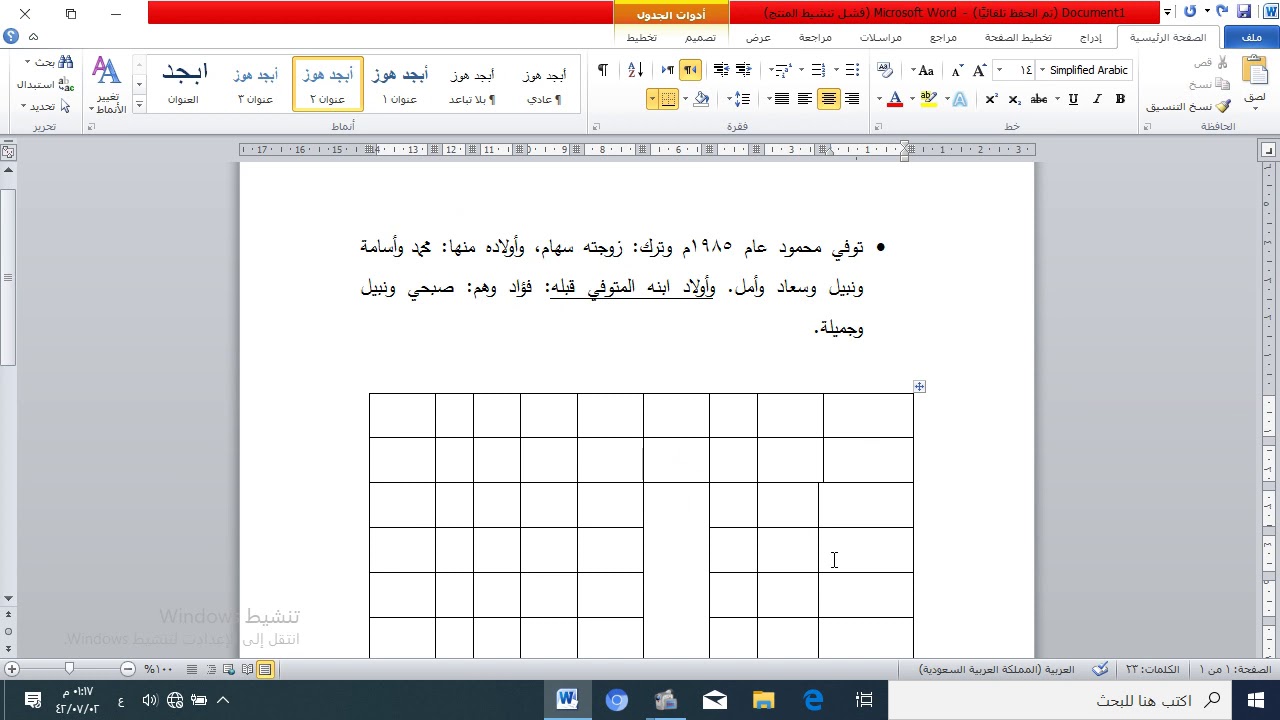The height and width of the screenshot is (720, 1280).
Task: Click the Replace (استبدال) icon
Action: click(41, 85)
